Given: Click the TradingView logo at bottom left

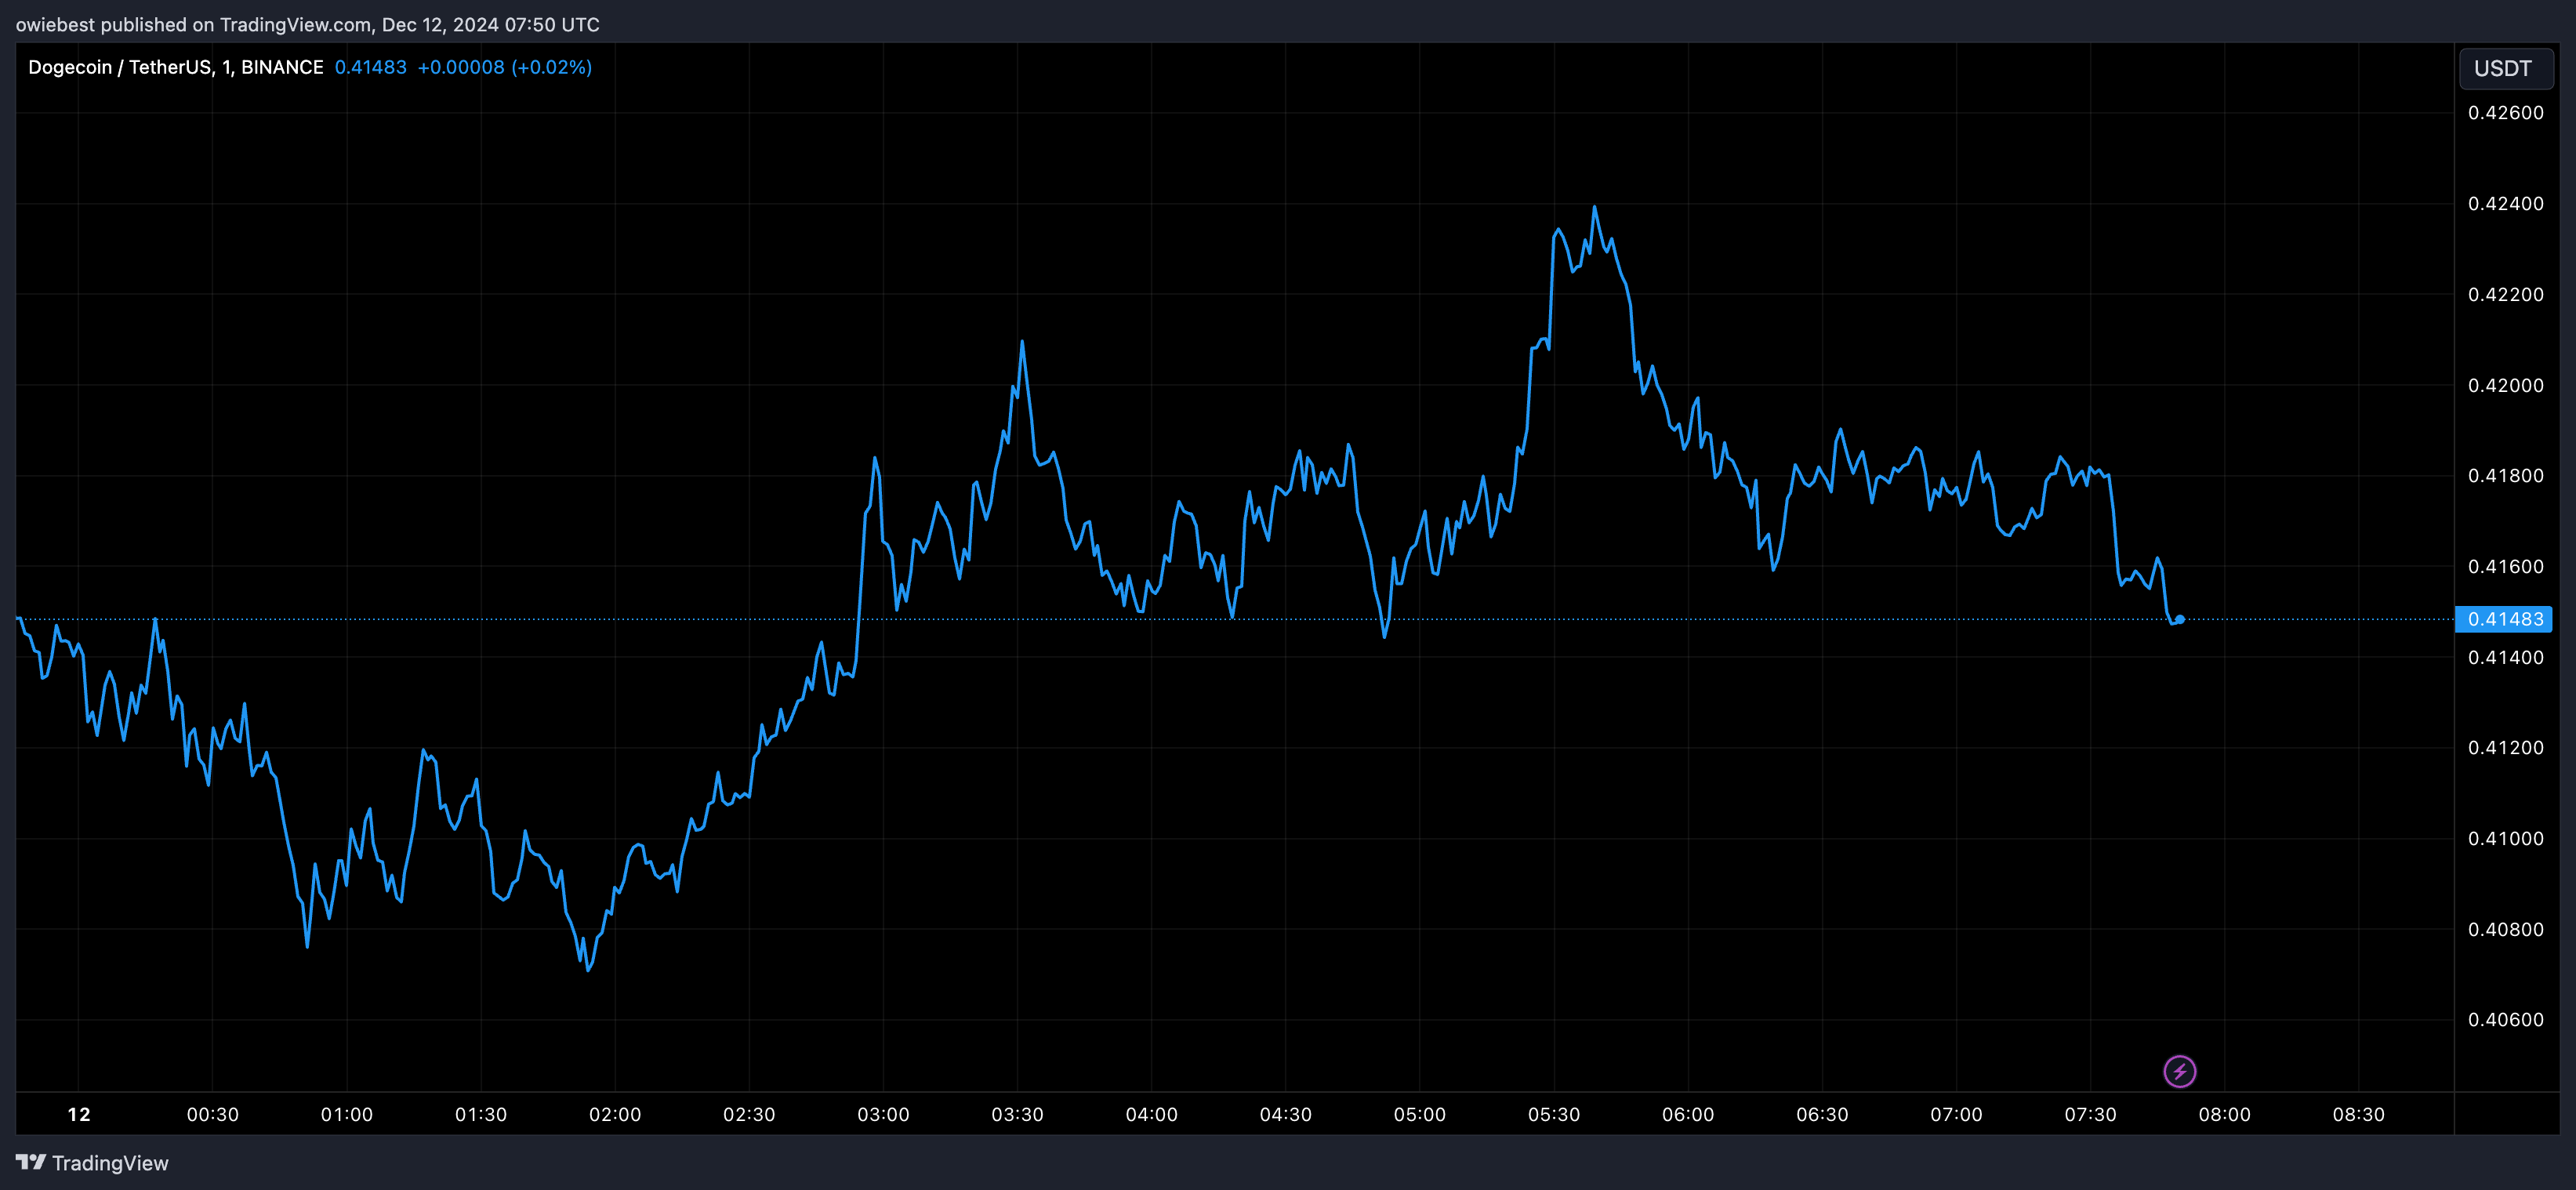Looking at the screenshot, I should pyautogui.click(x=92, y=1163).
